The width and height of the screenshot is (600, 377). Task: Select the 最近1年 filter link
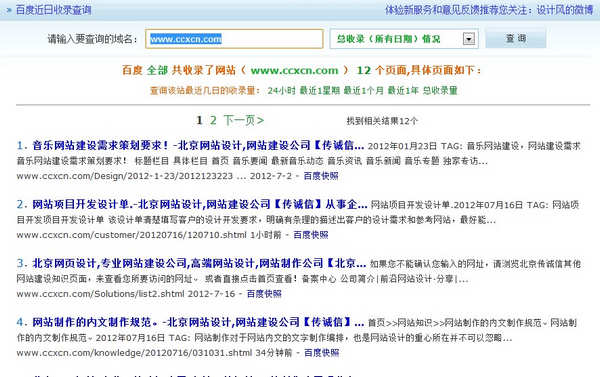(403, 91)
